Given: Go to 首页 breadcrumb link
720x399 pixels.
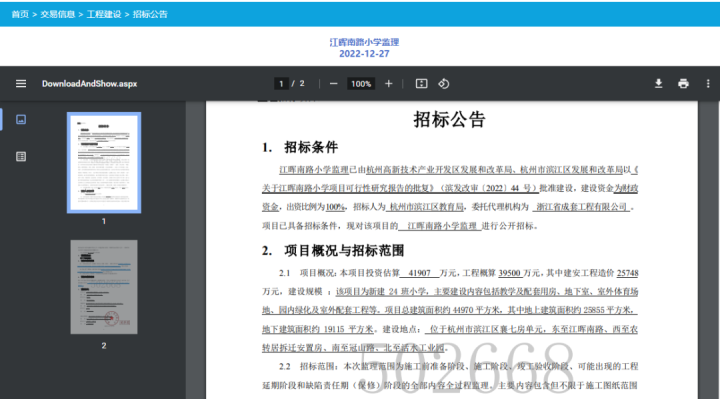Looking at the screenshot, I should [20, 14].
